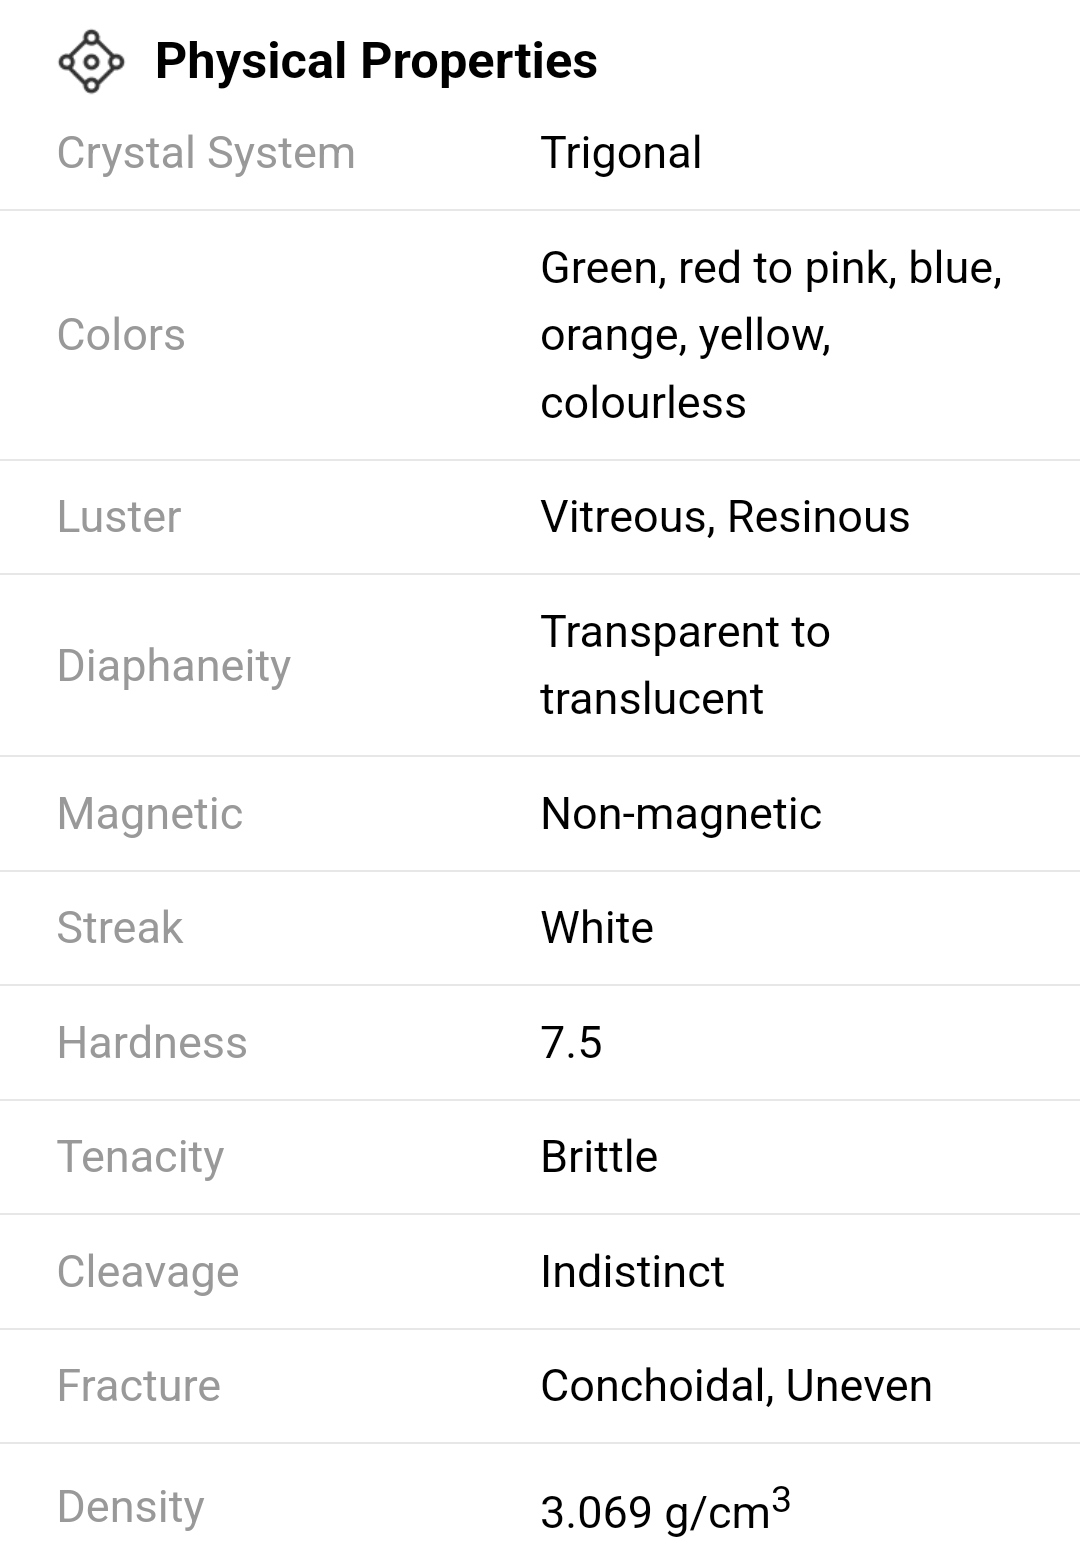Screen dimensions: 1080x1568
Task: Tap the 3.069 g/cm³ density value
Action: [x=665, y=1510]
